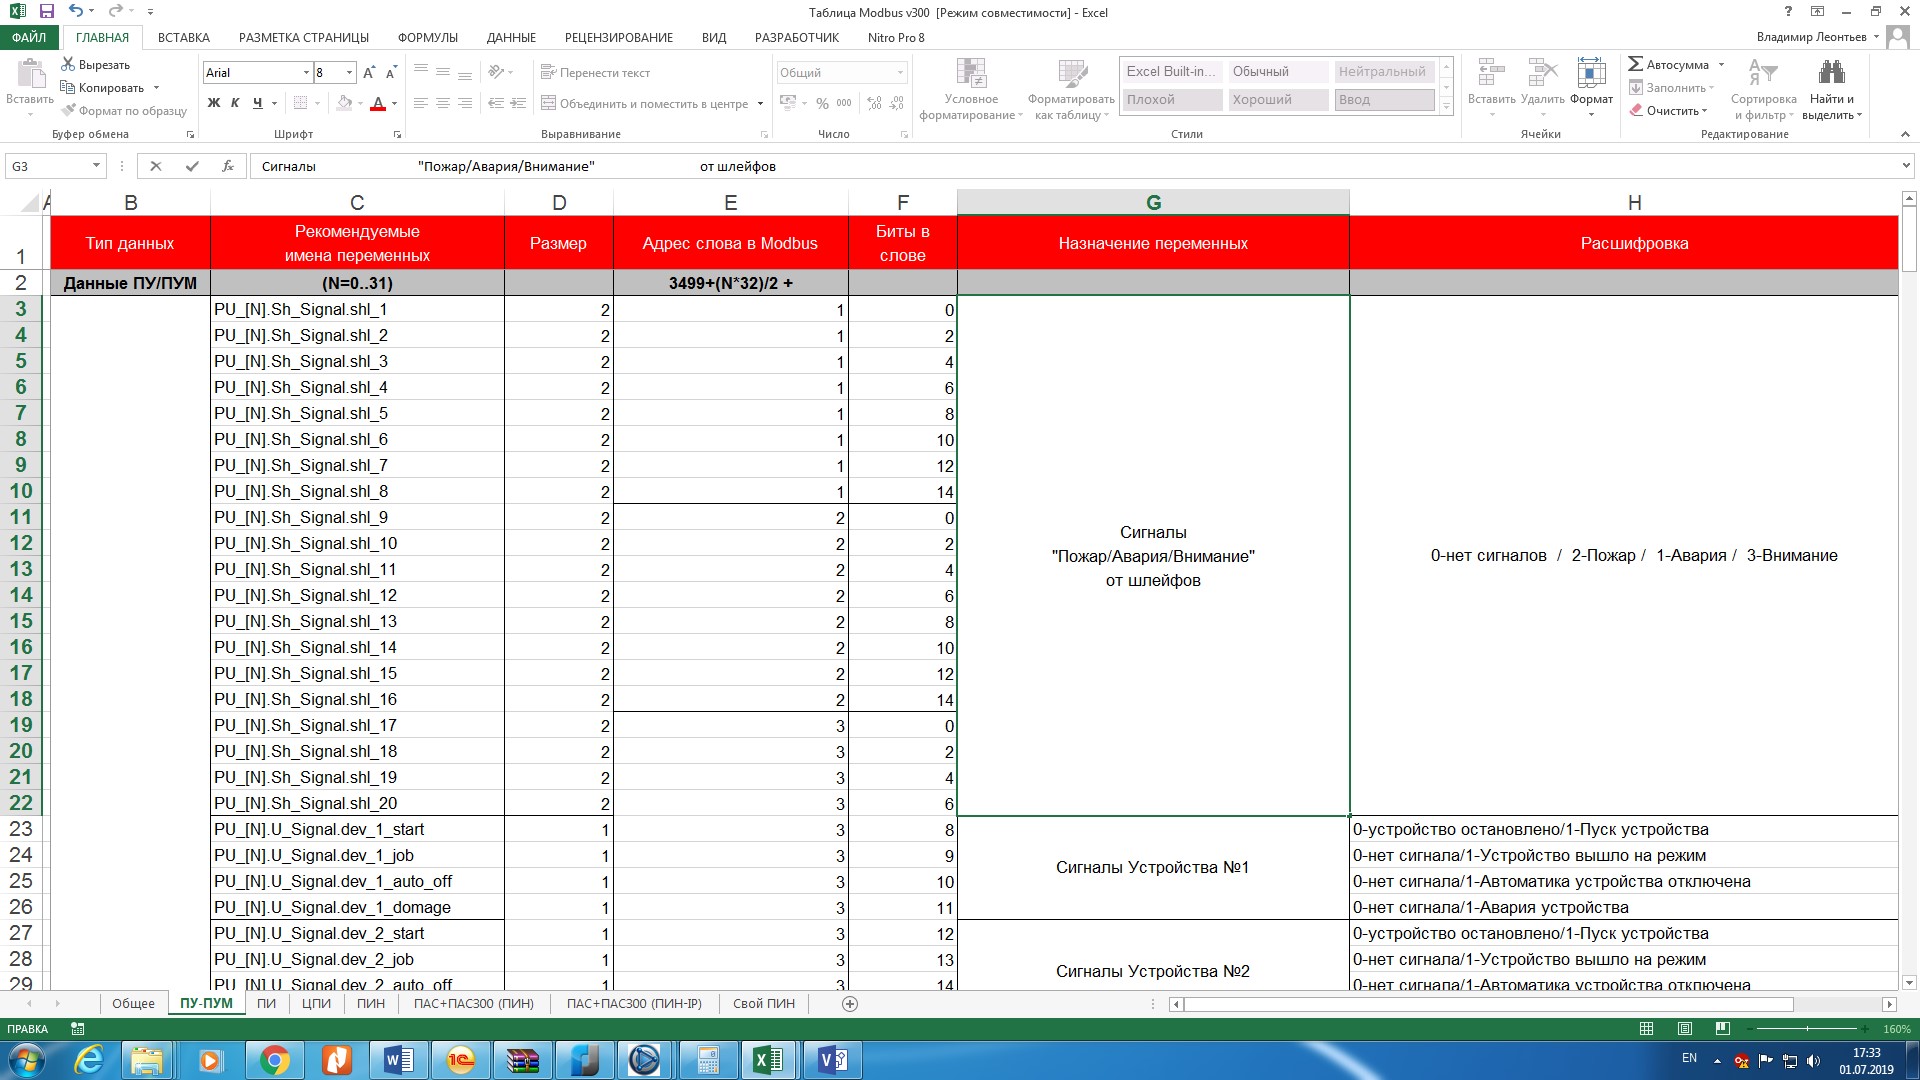Click the Format Painter (Формат по образцу) icon
The width and height of the screenshot is (1920, 1080).
tap(68, 110)
